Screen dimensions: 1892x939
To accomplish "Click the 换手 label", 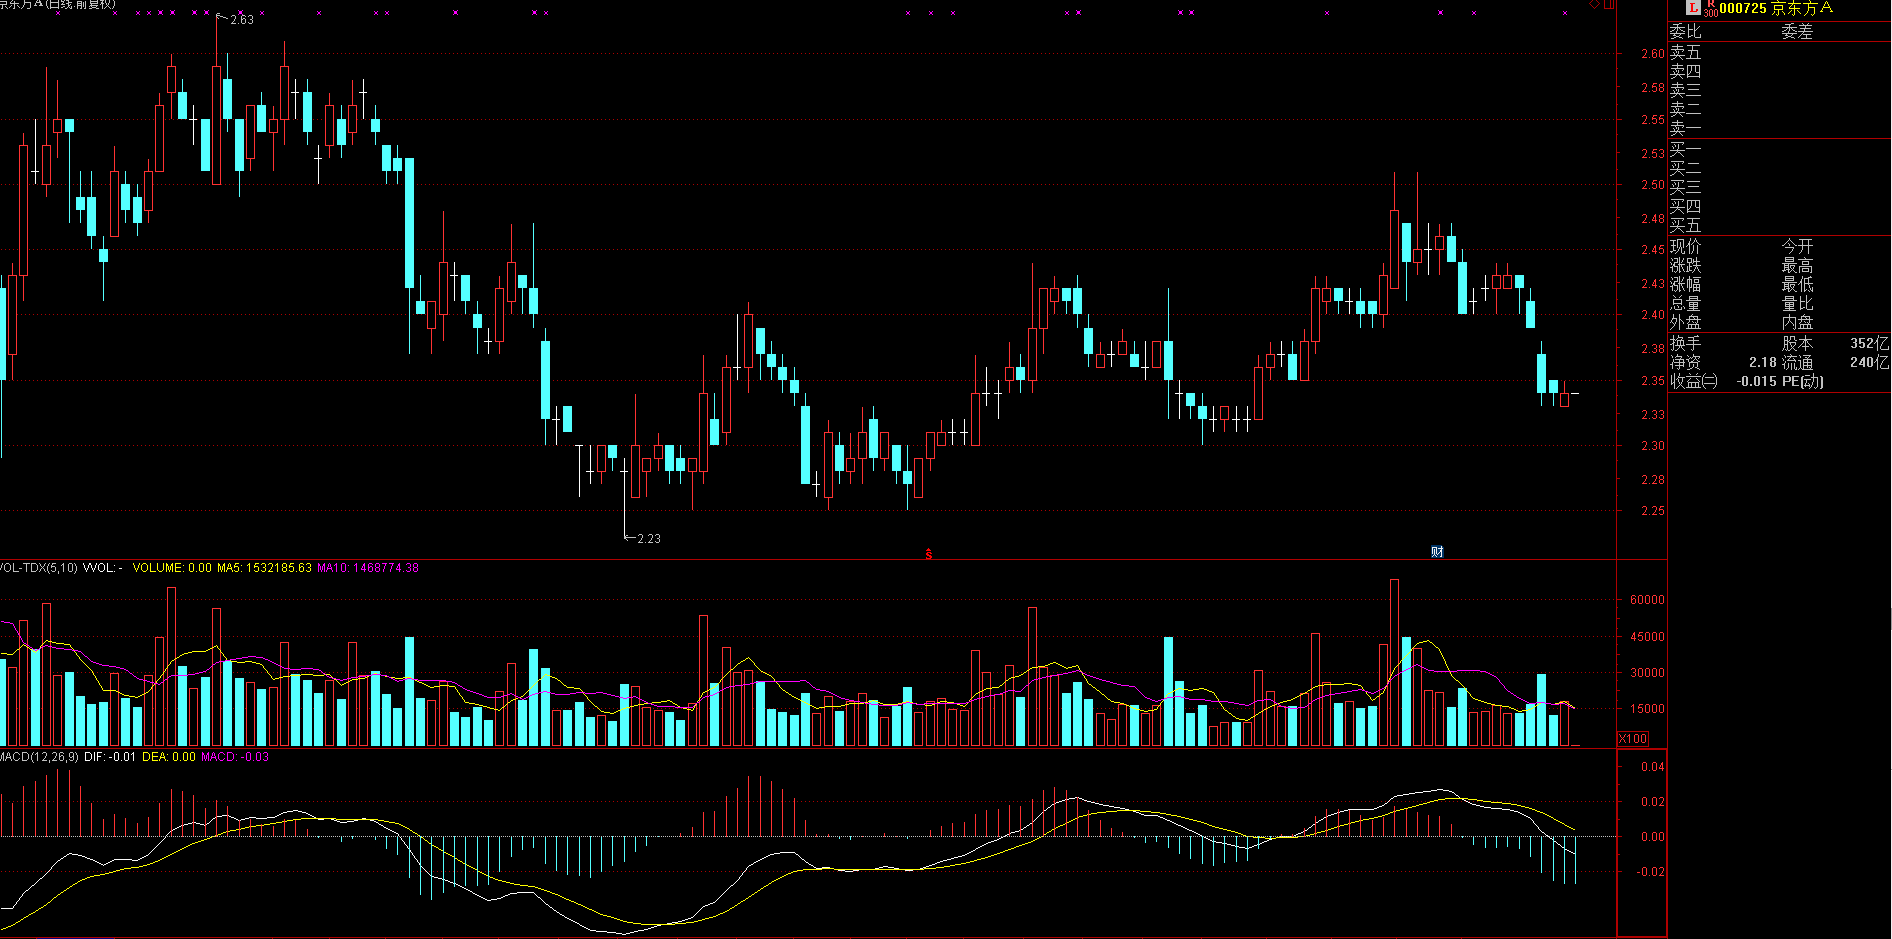I will [x=1685, y=343].
